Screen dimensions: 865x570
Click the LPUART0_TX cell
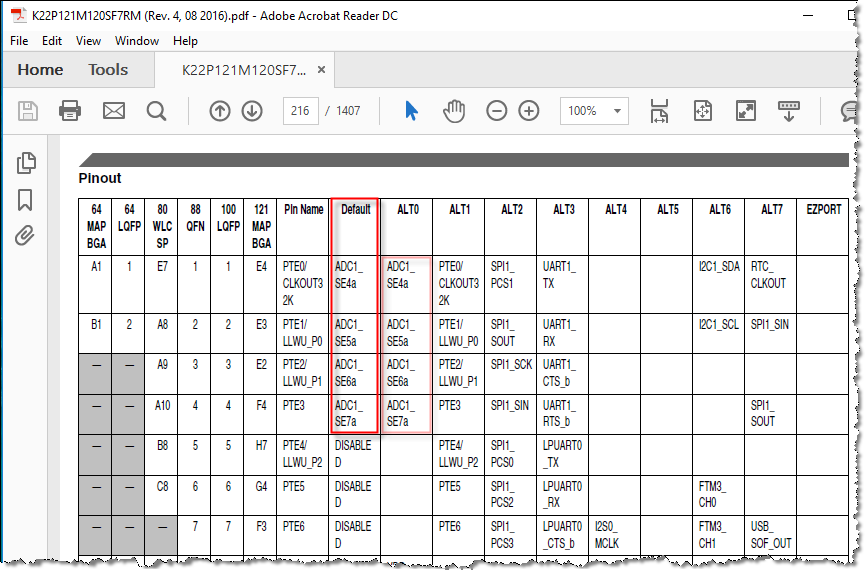562,454
